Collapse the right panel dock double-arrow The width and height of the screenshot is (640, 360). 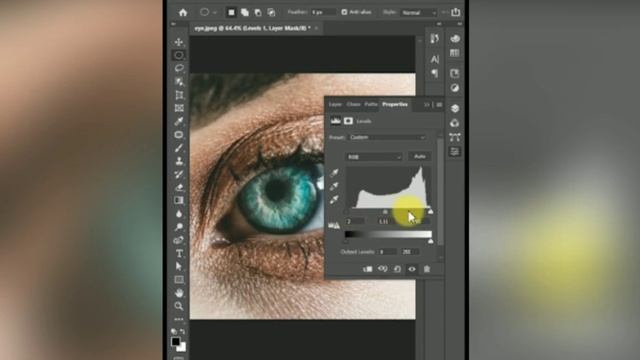(x=460, y=24)
